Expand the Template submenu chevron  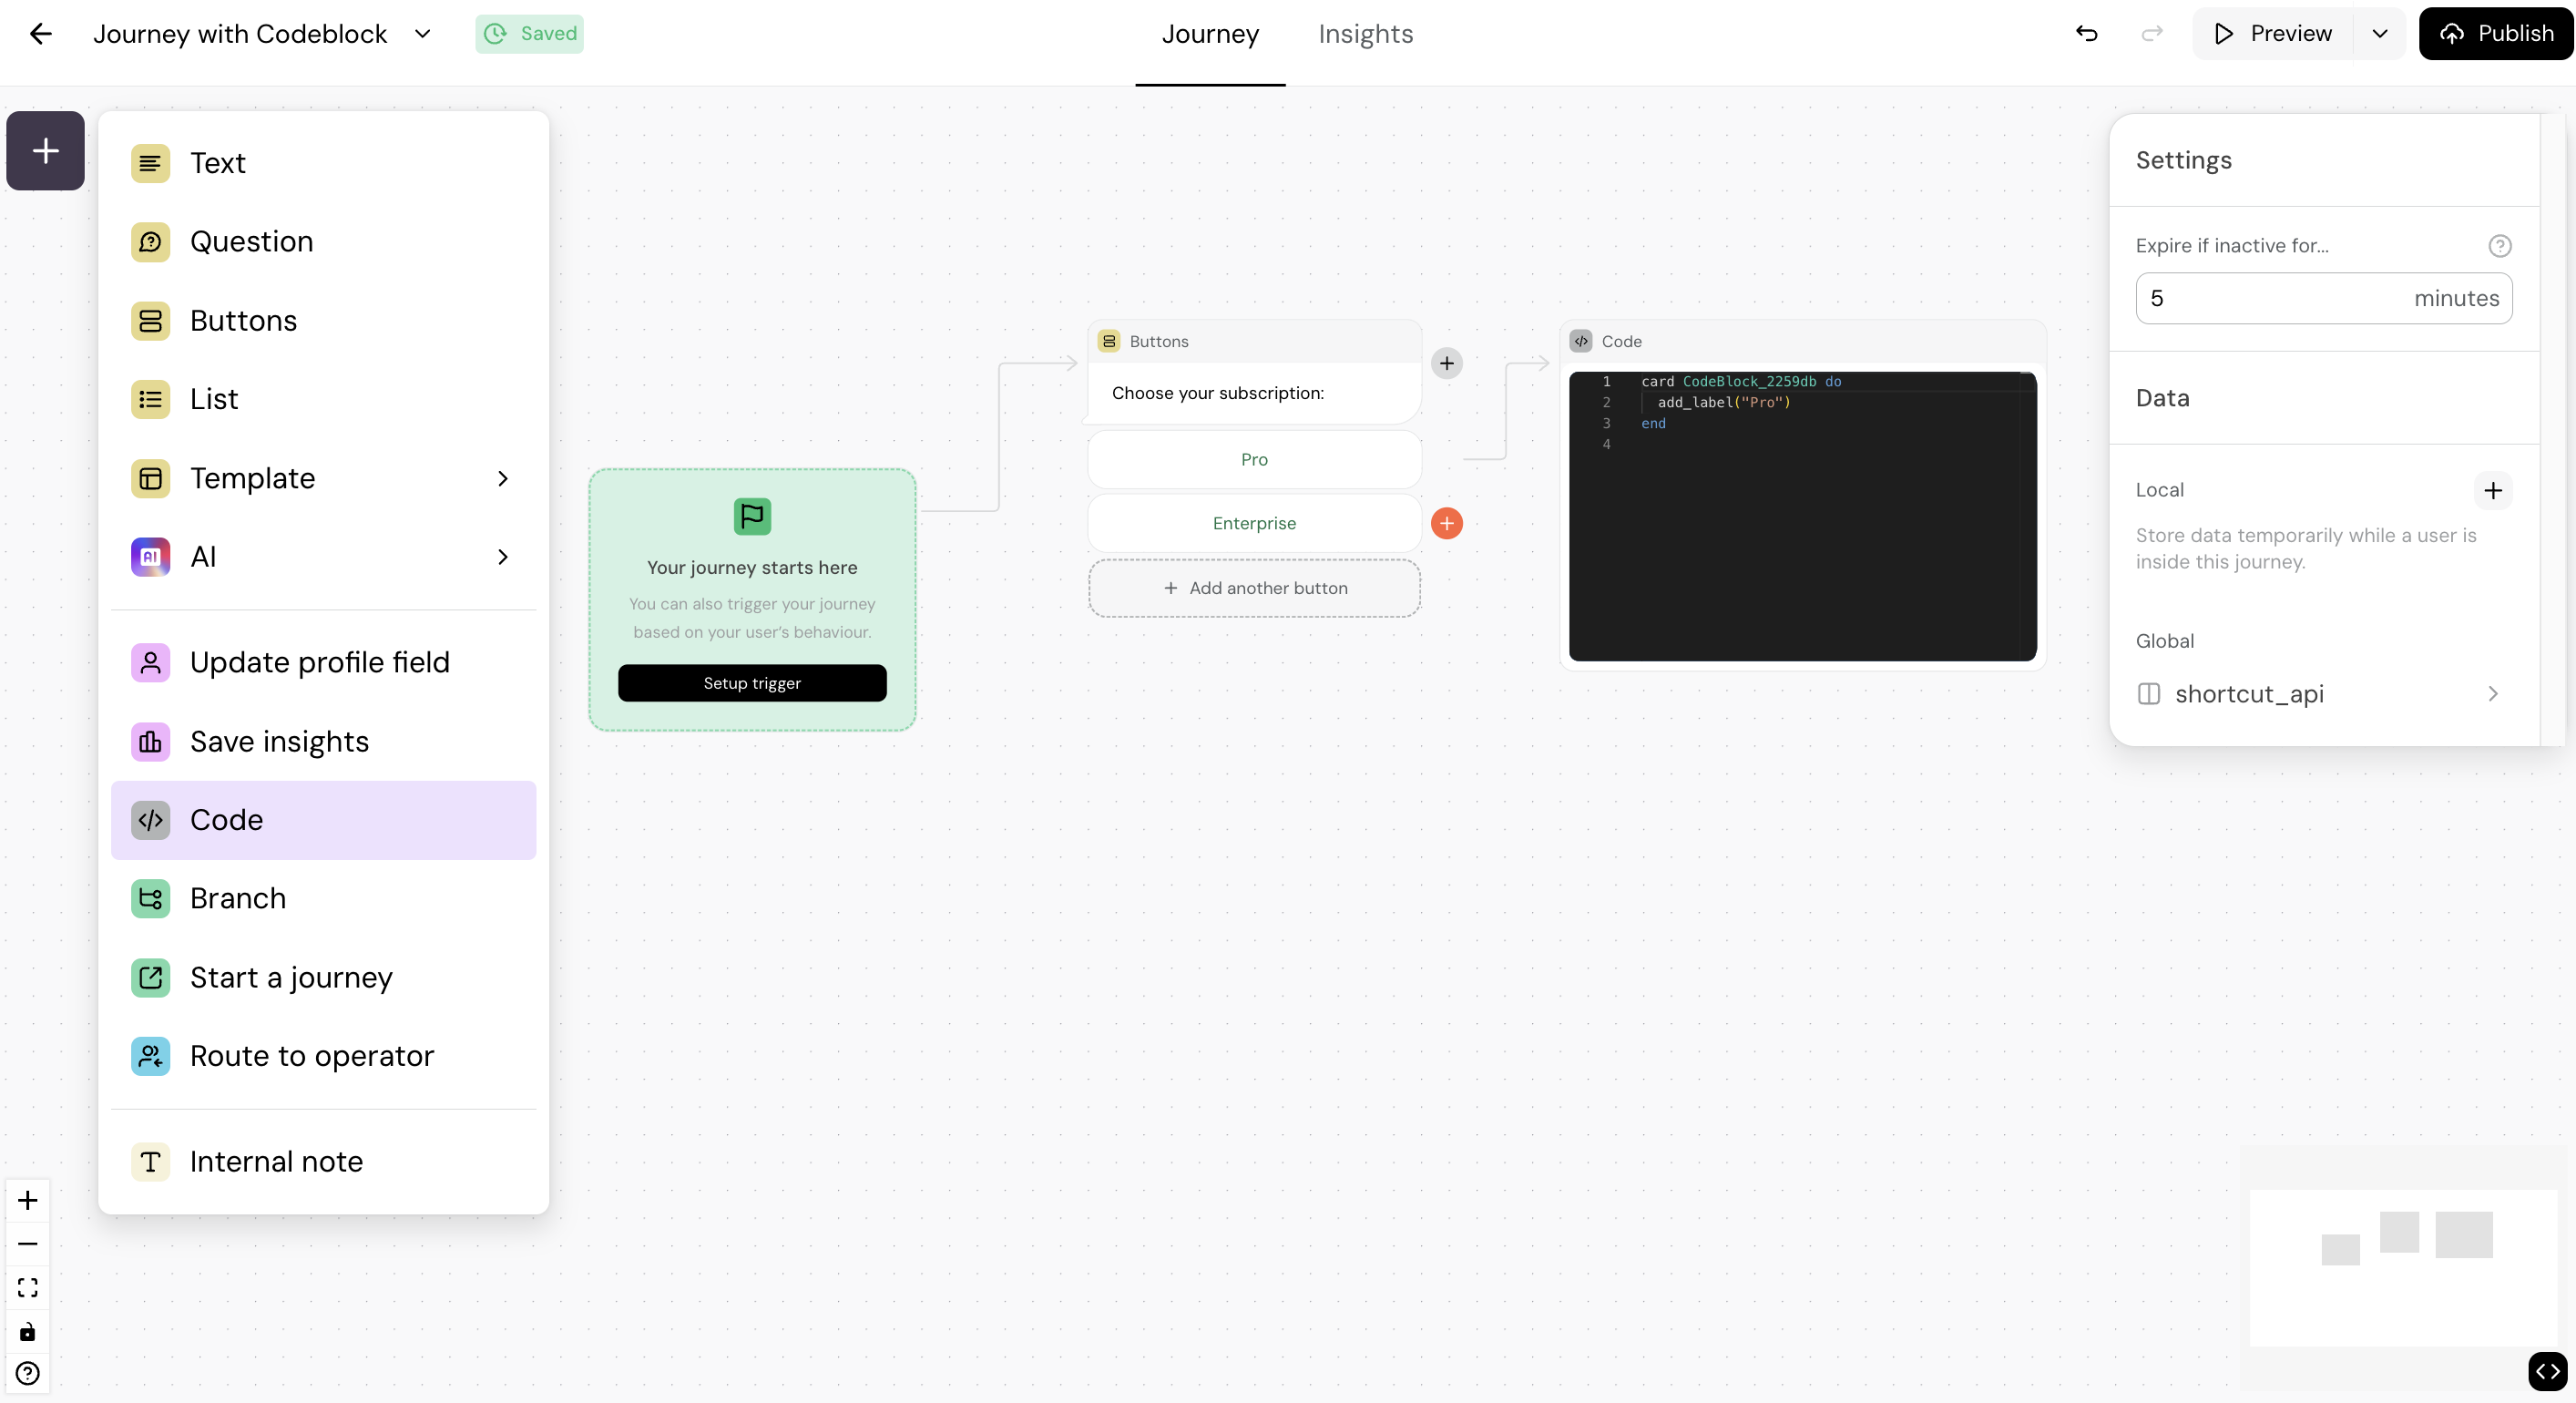(503, 479)
